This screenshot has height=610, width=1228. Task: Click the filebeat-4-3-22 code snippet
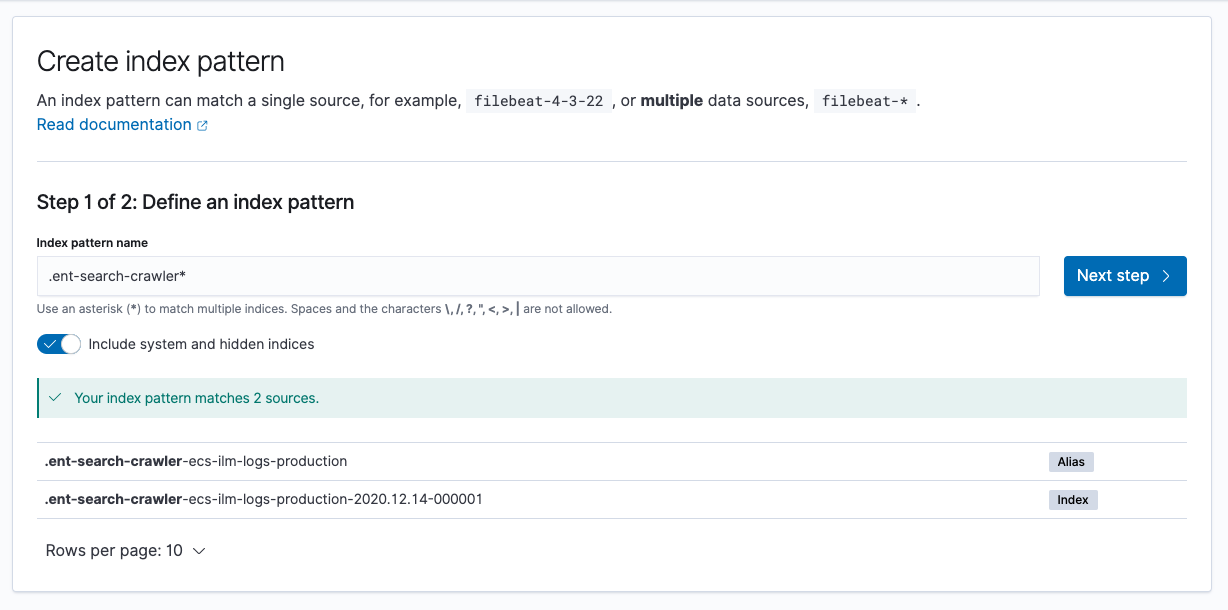point(537,100)
